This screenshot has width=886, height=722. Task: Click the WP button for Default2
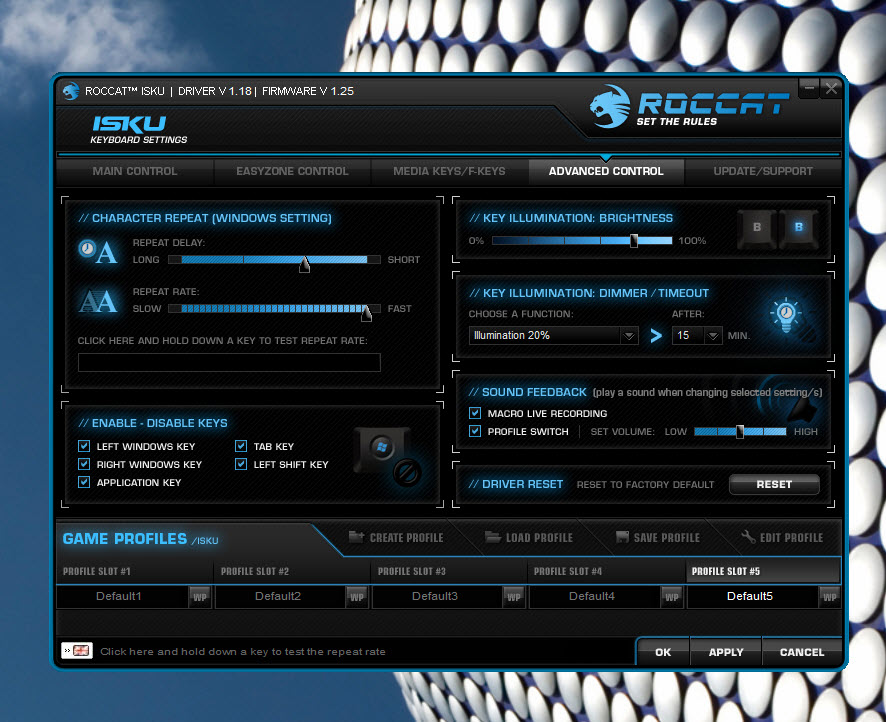(357, 597)
